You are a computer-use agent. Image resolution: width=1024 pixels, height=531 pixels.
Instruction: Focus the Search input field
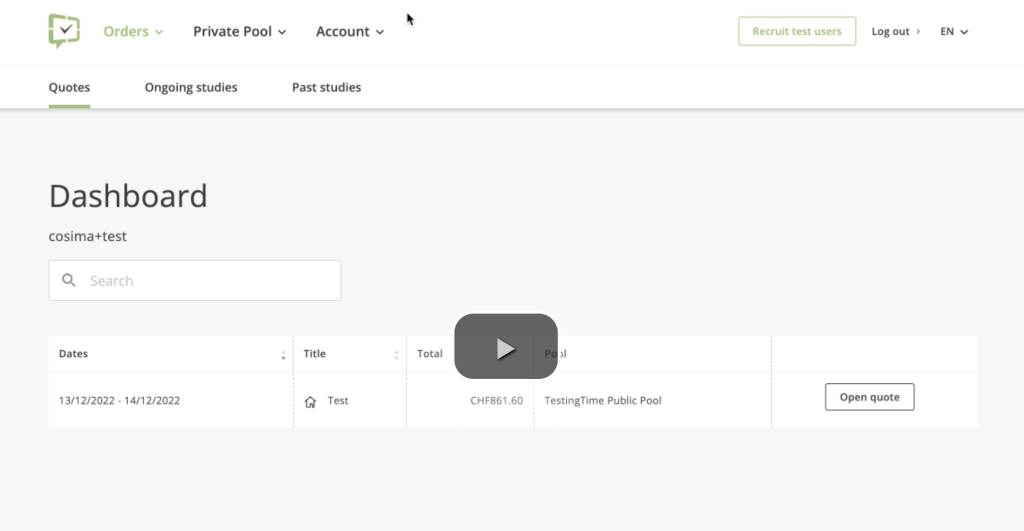coord(195,280)
